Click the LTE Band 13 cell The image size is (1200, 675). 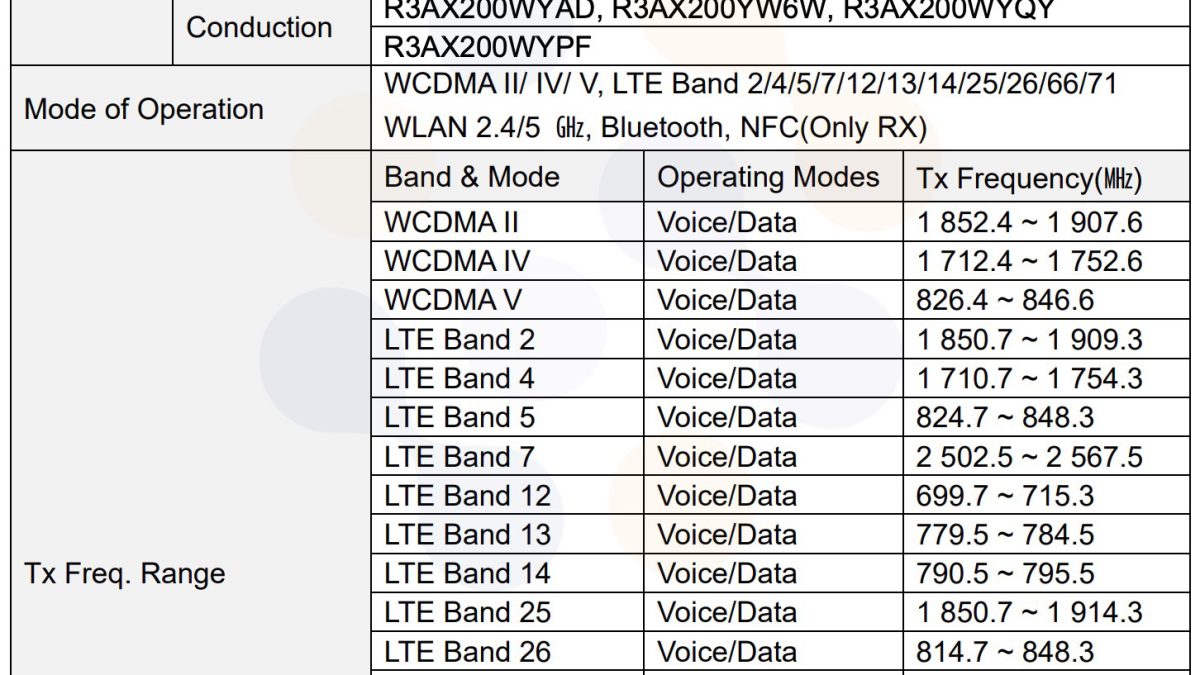467,535
